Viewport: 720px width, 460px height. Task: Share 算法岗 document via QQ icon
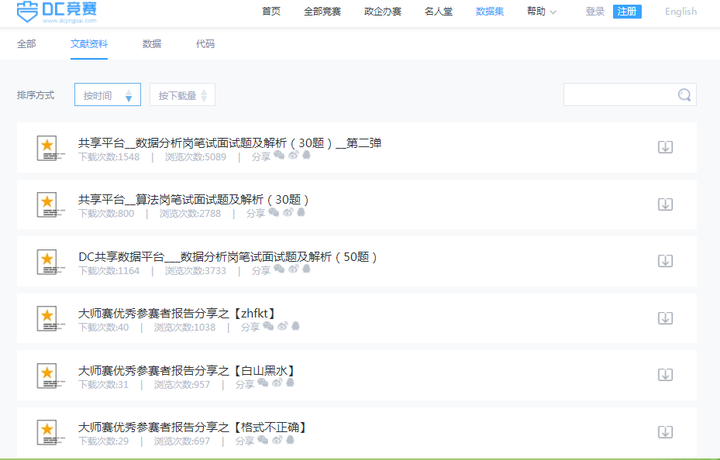coord(301,212)
